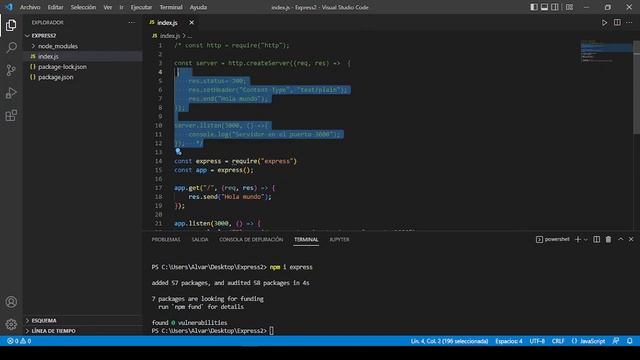This screenshot has height=360, width=640.
Task: Toggle secondary sidebar layout icon
Action: pyautogui.click(x=555, y=7)
